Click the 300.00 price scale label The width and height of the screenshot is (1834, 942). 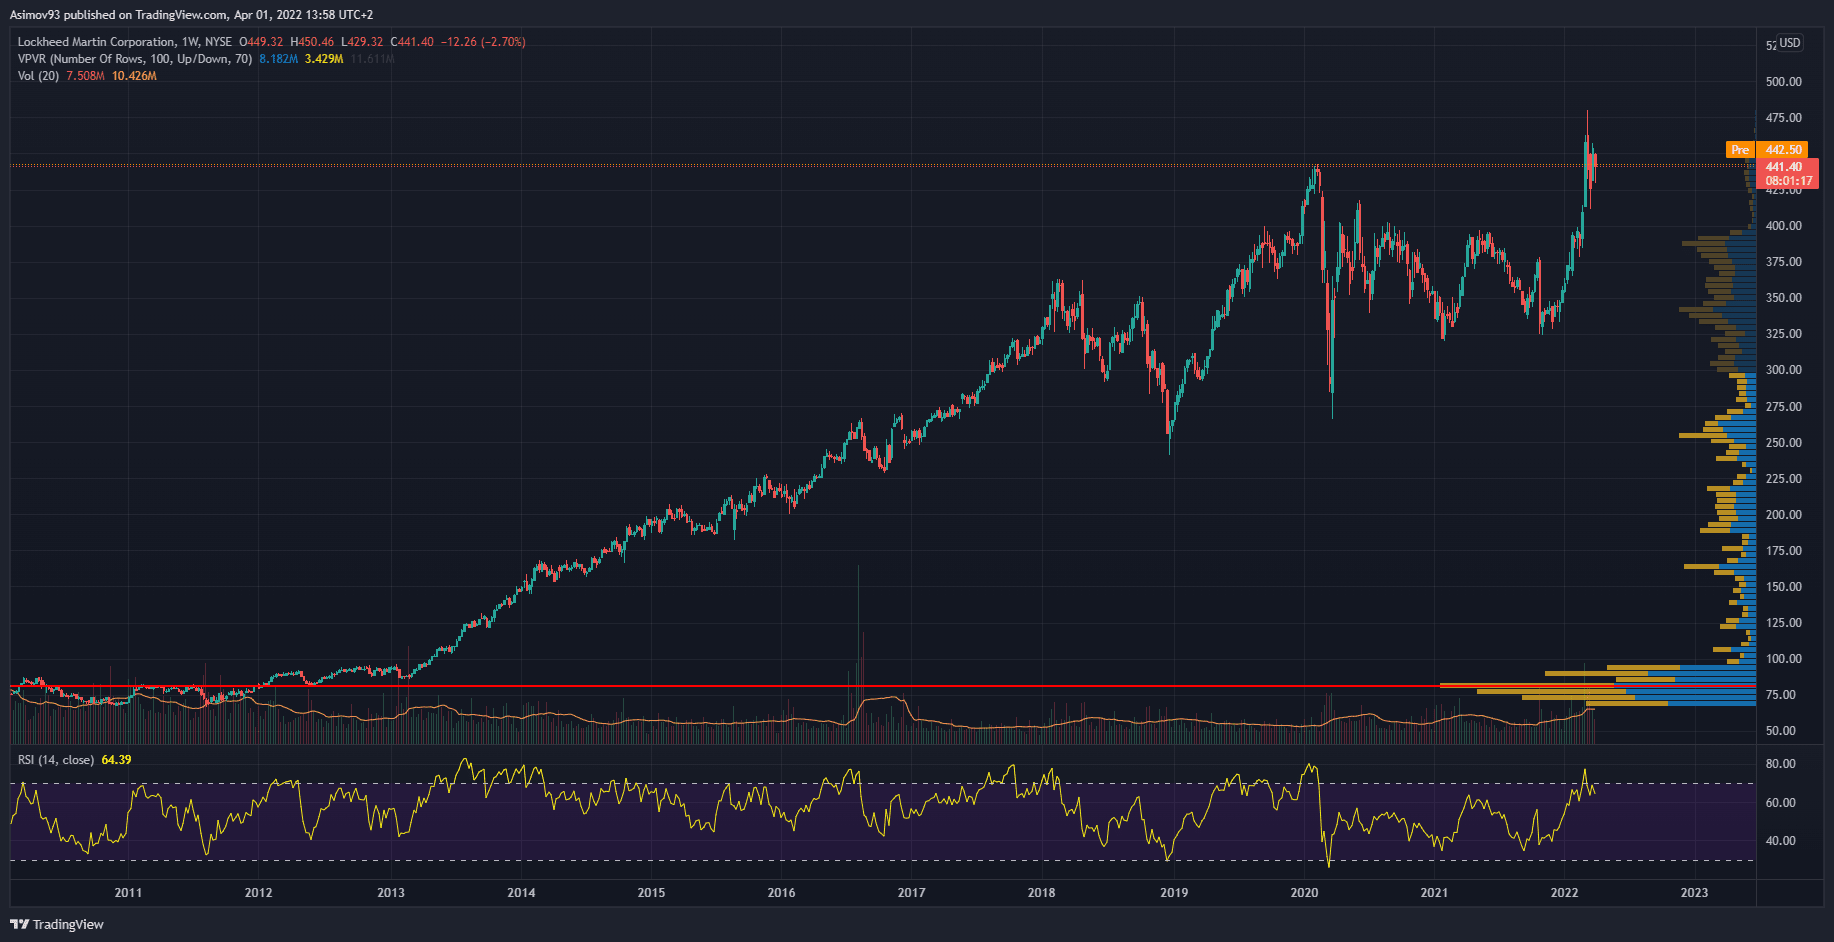tap(1783, 370)
